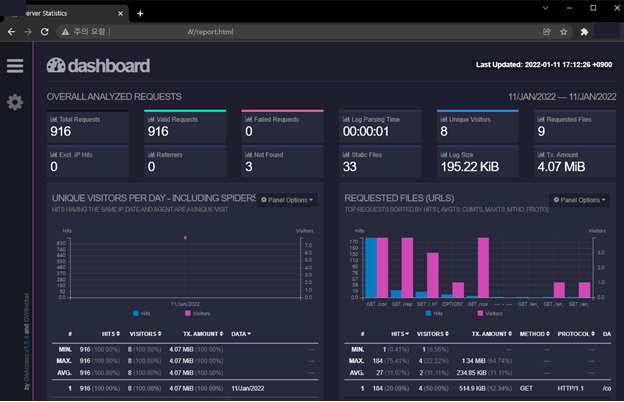This screenshot has height=402, width=624.
Task: Click the address bar URL field
Action: (x=300, y=31)
